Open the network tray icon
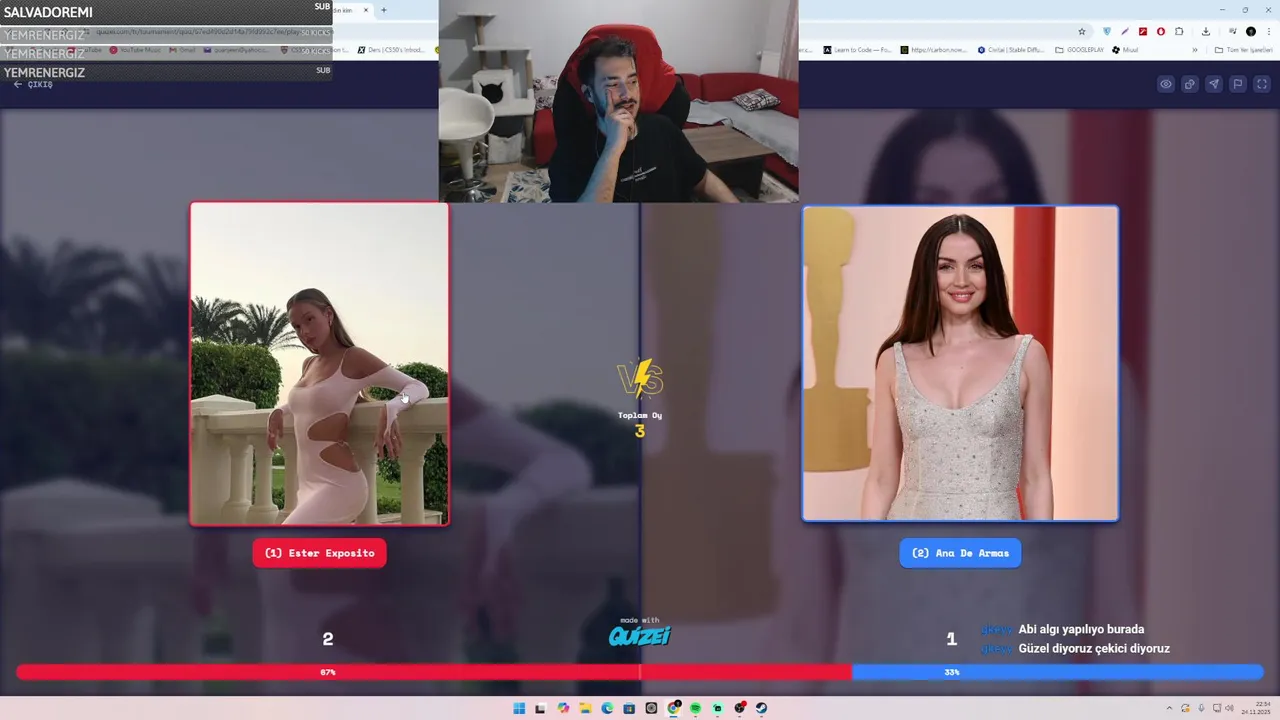This screenshot has width=1280, height=720. pos(1216,708)
